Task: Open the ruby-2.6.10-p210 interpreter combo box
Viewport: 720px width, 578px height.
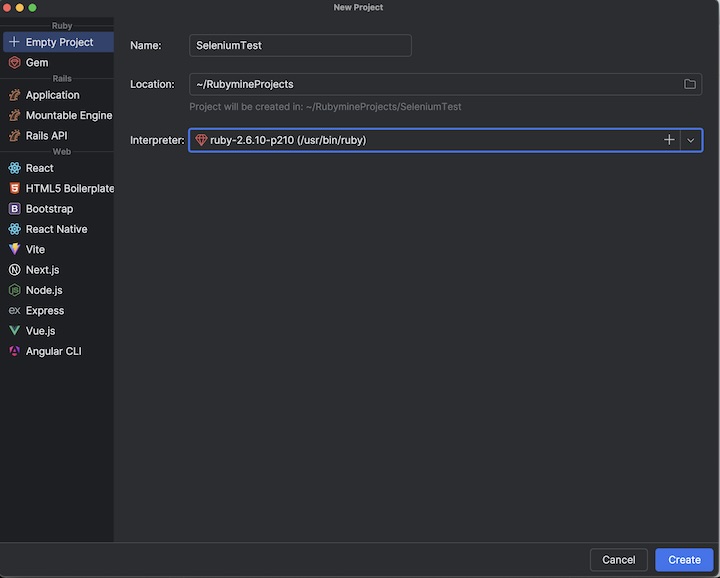Action: click(x=420, y=140)
